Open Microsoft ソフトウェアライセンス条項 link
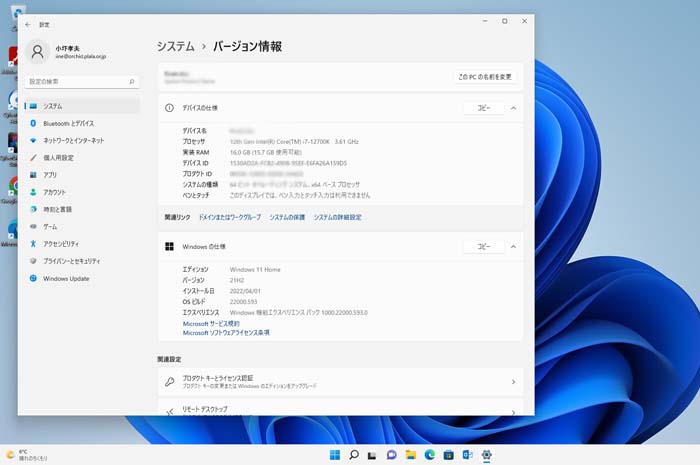700x465 pixels. tap(226, 333)
